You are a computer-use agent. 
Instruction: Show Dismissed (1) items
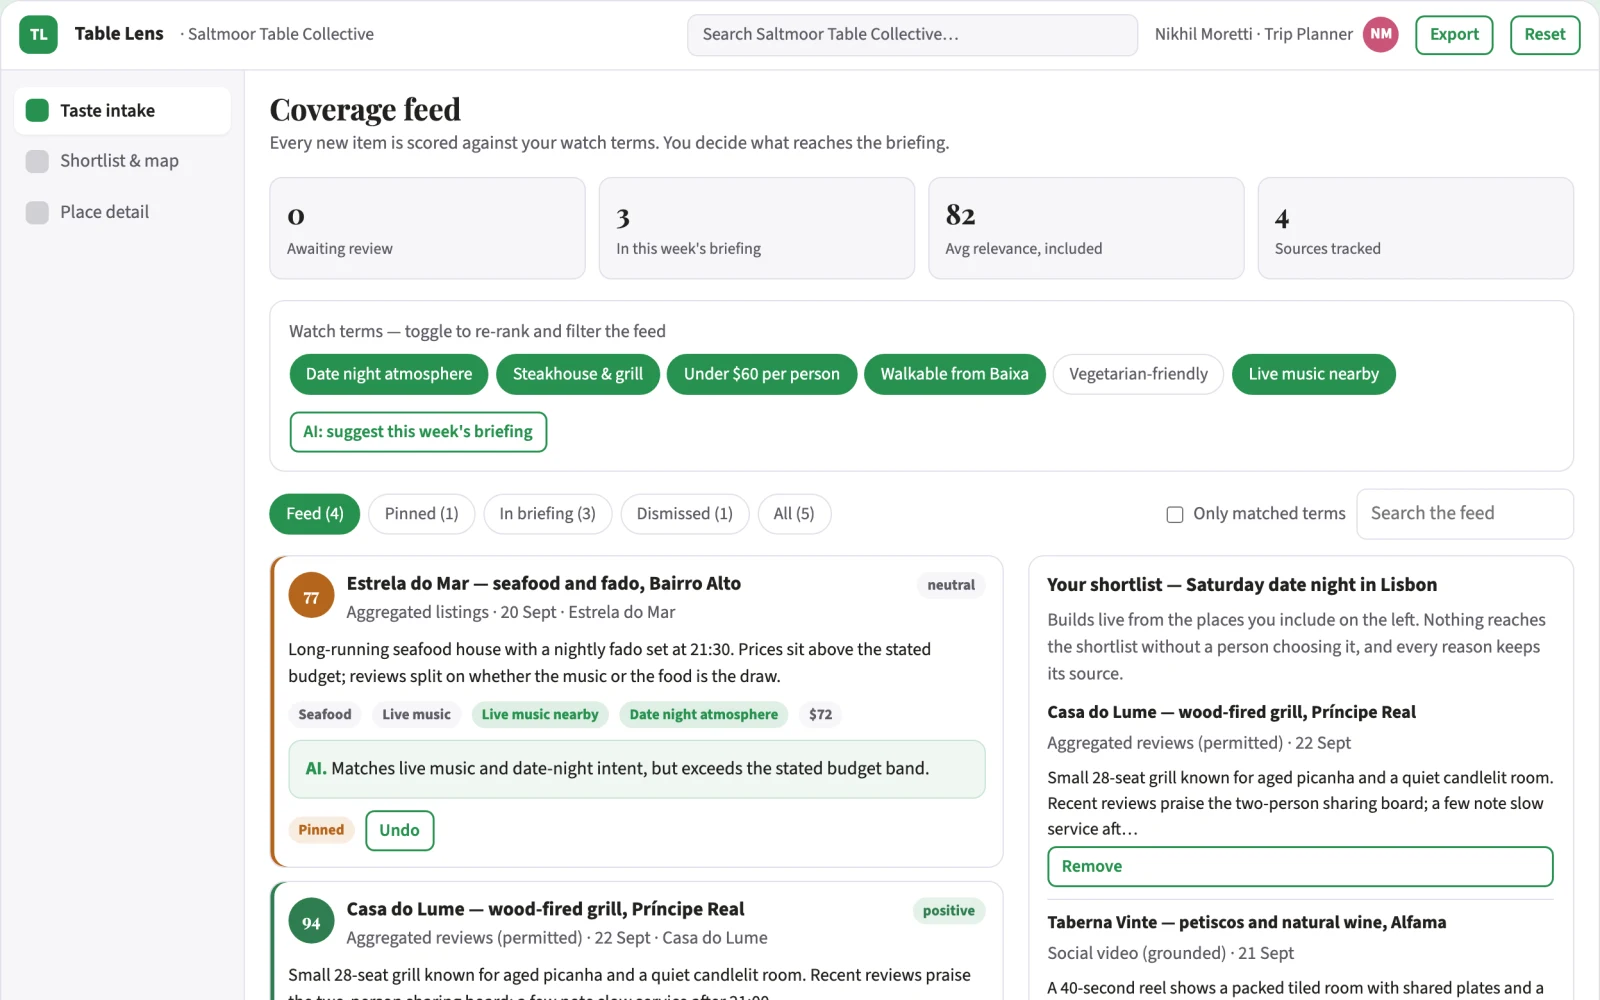(684, 514)
